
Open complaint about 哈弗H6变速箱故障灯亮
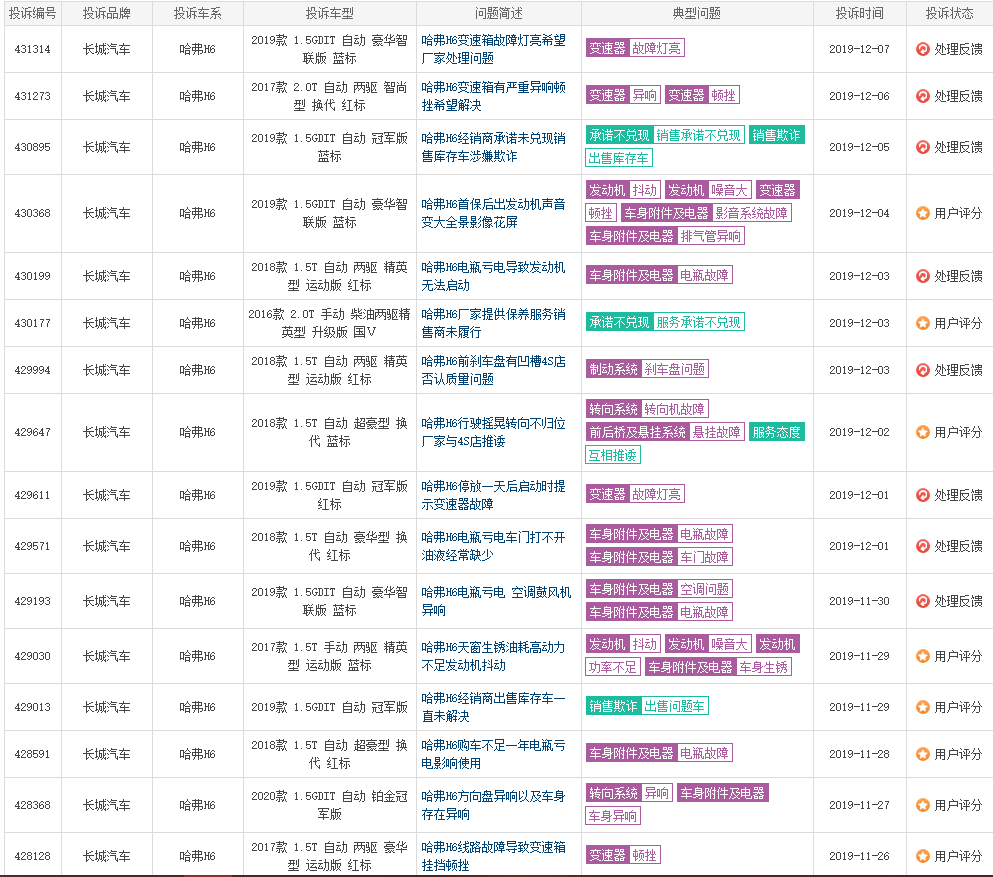click(x=493, y=49)
